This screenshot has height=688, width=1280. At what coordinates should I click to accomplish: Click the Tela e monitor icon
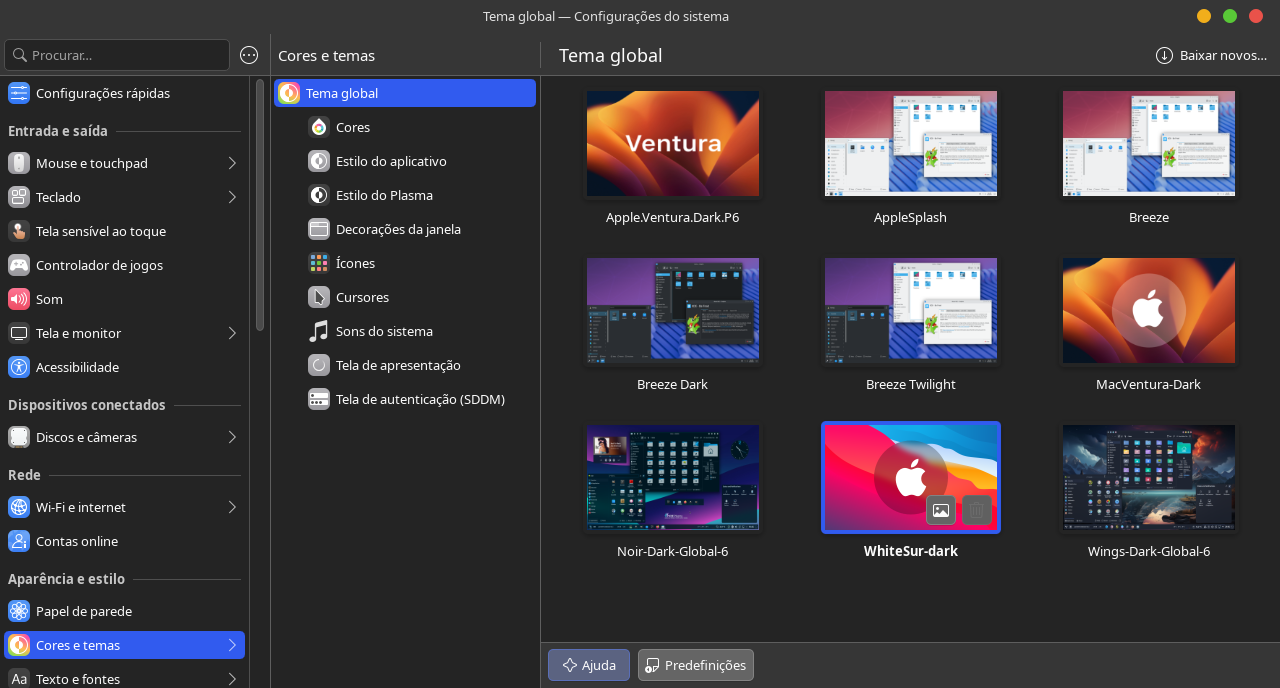(x=19, y=333)
